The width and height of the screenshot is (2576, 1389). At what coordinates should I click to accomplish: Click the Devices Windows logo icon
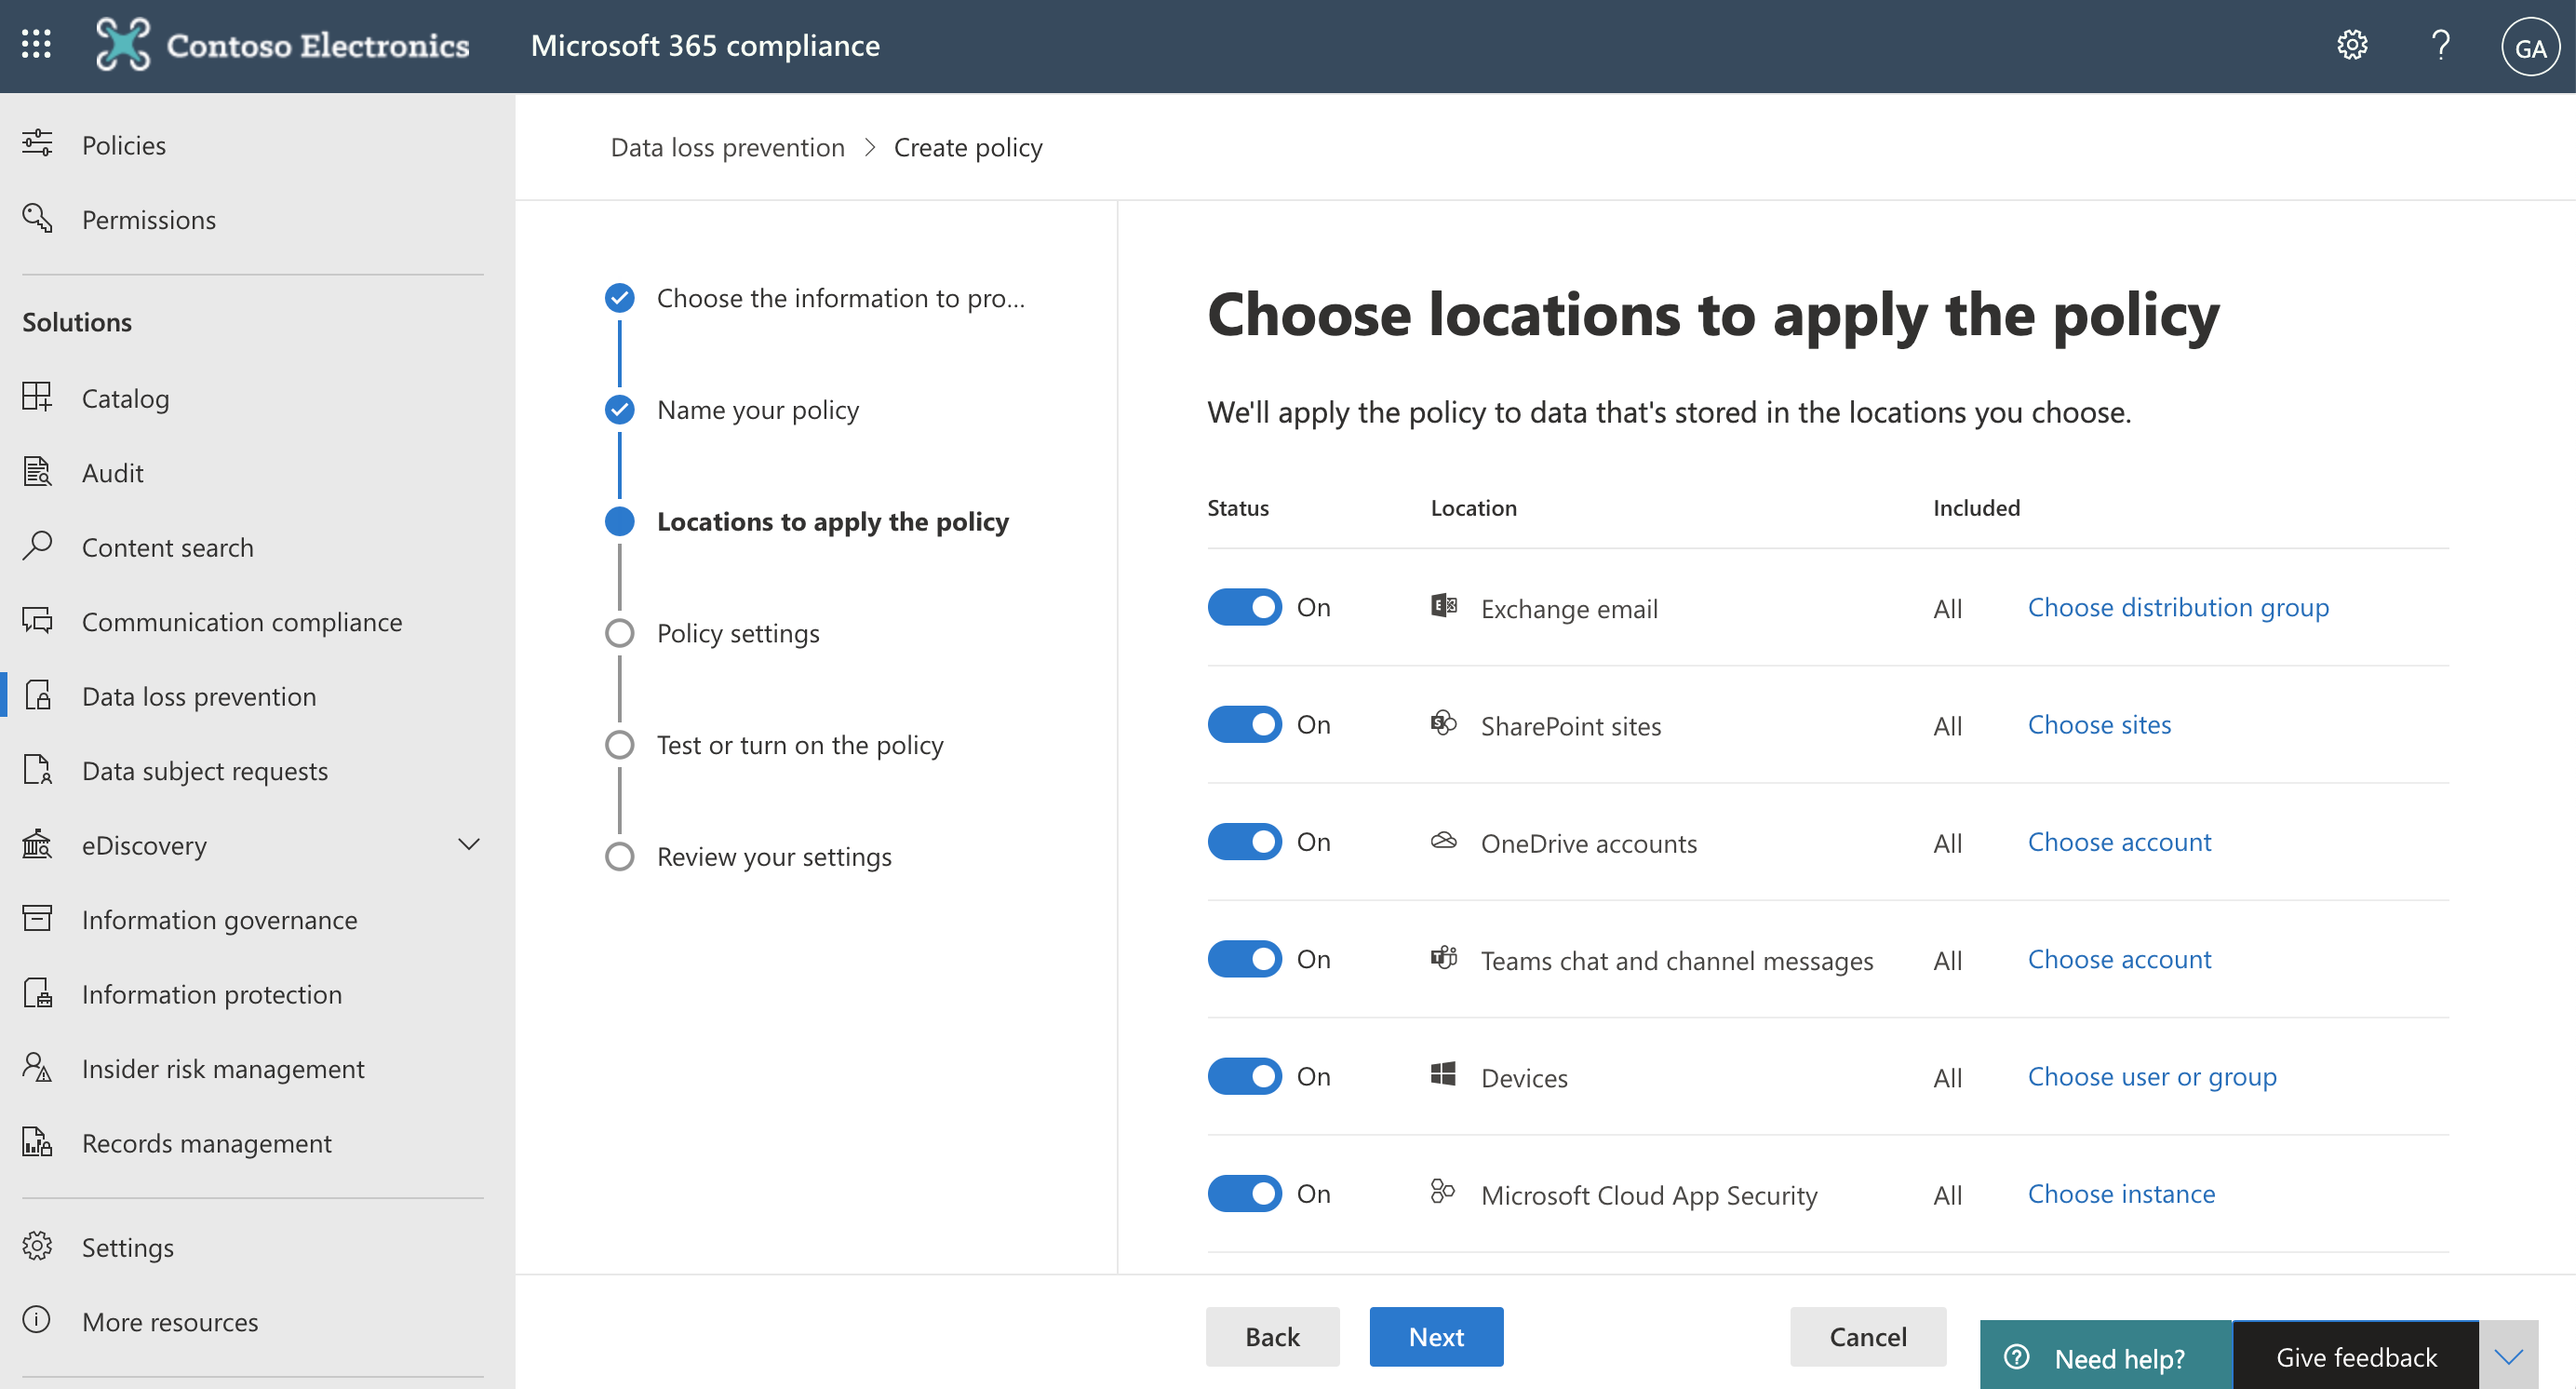1441,1072
